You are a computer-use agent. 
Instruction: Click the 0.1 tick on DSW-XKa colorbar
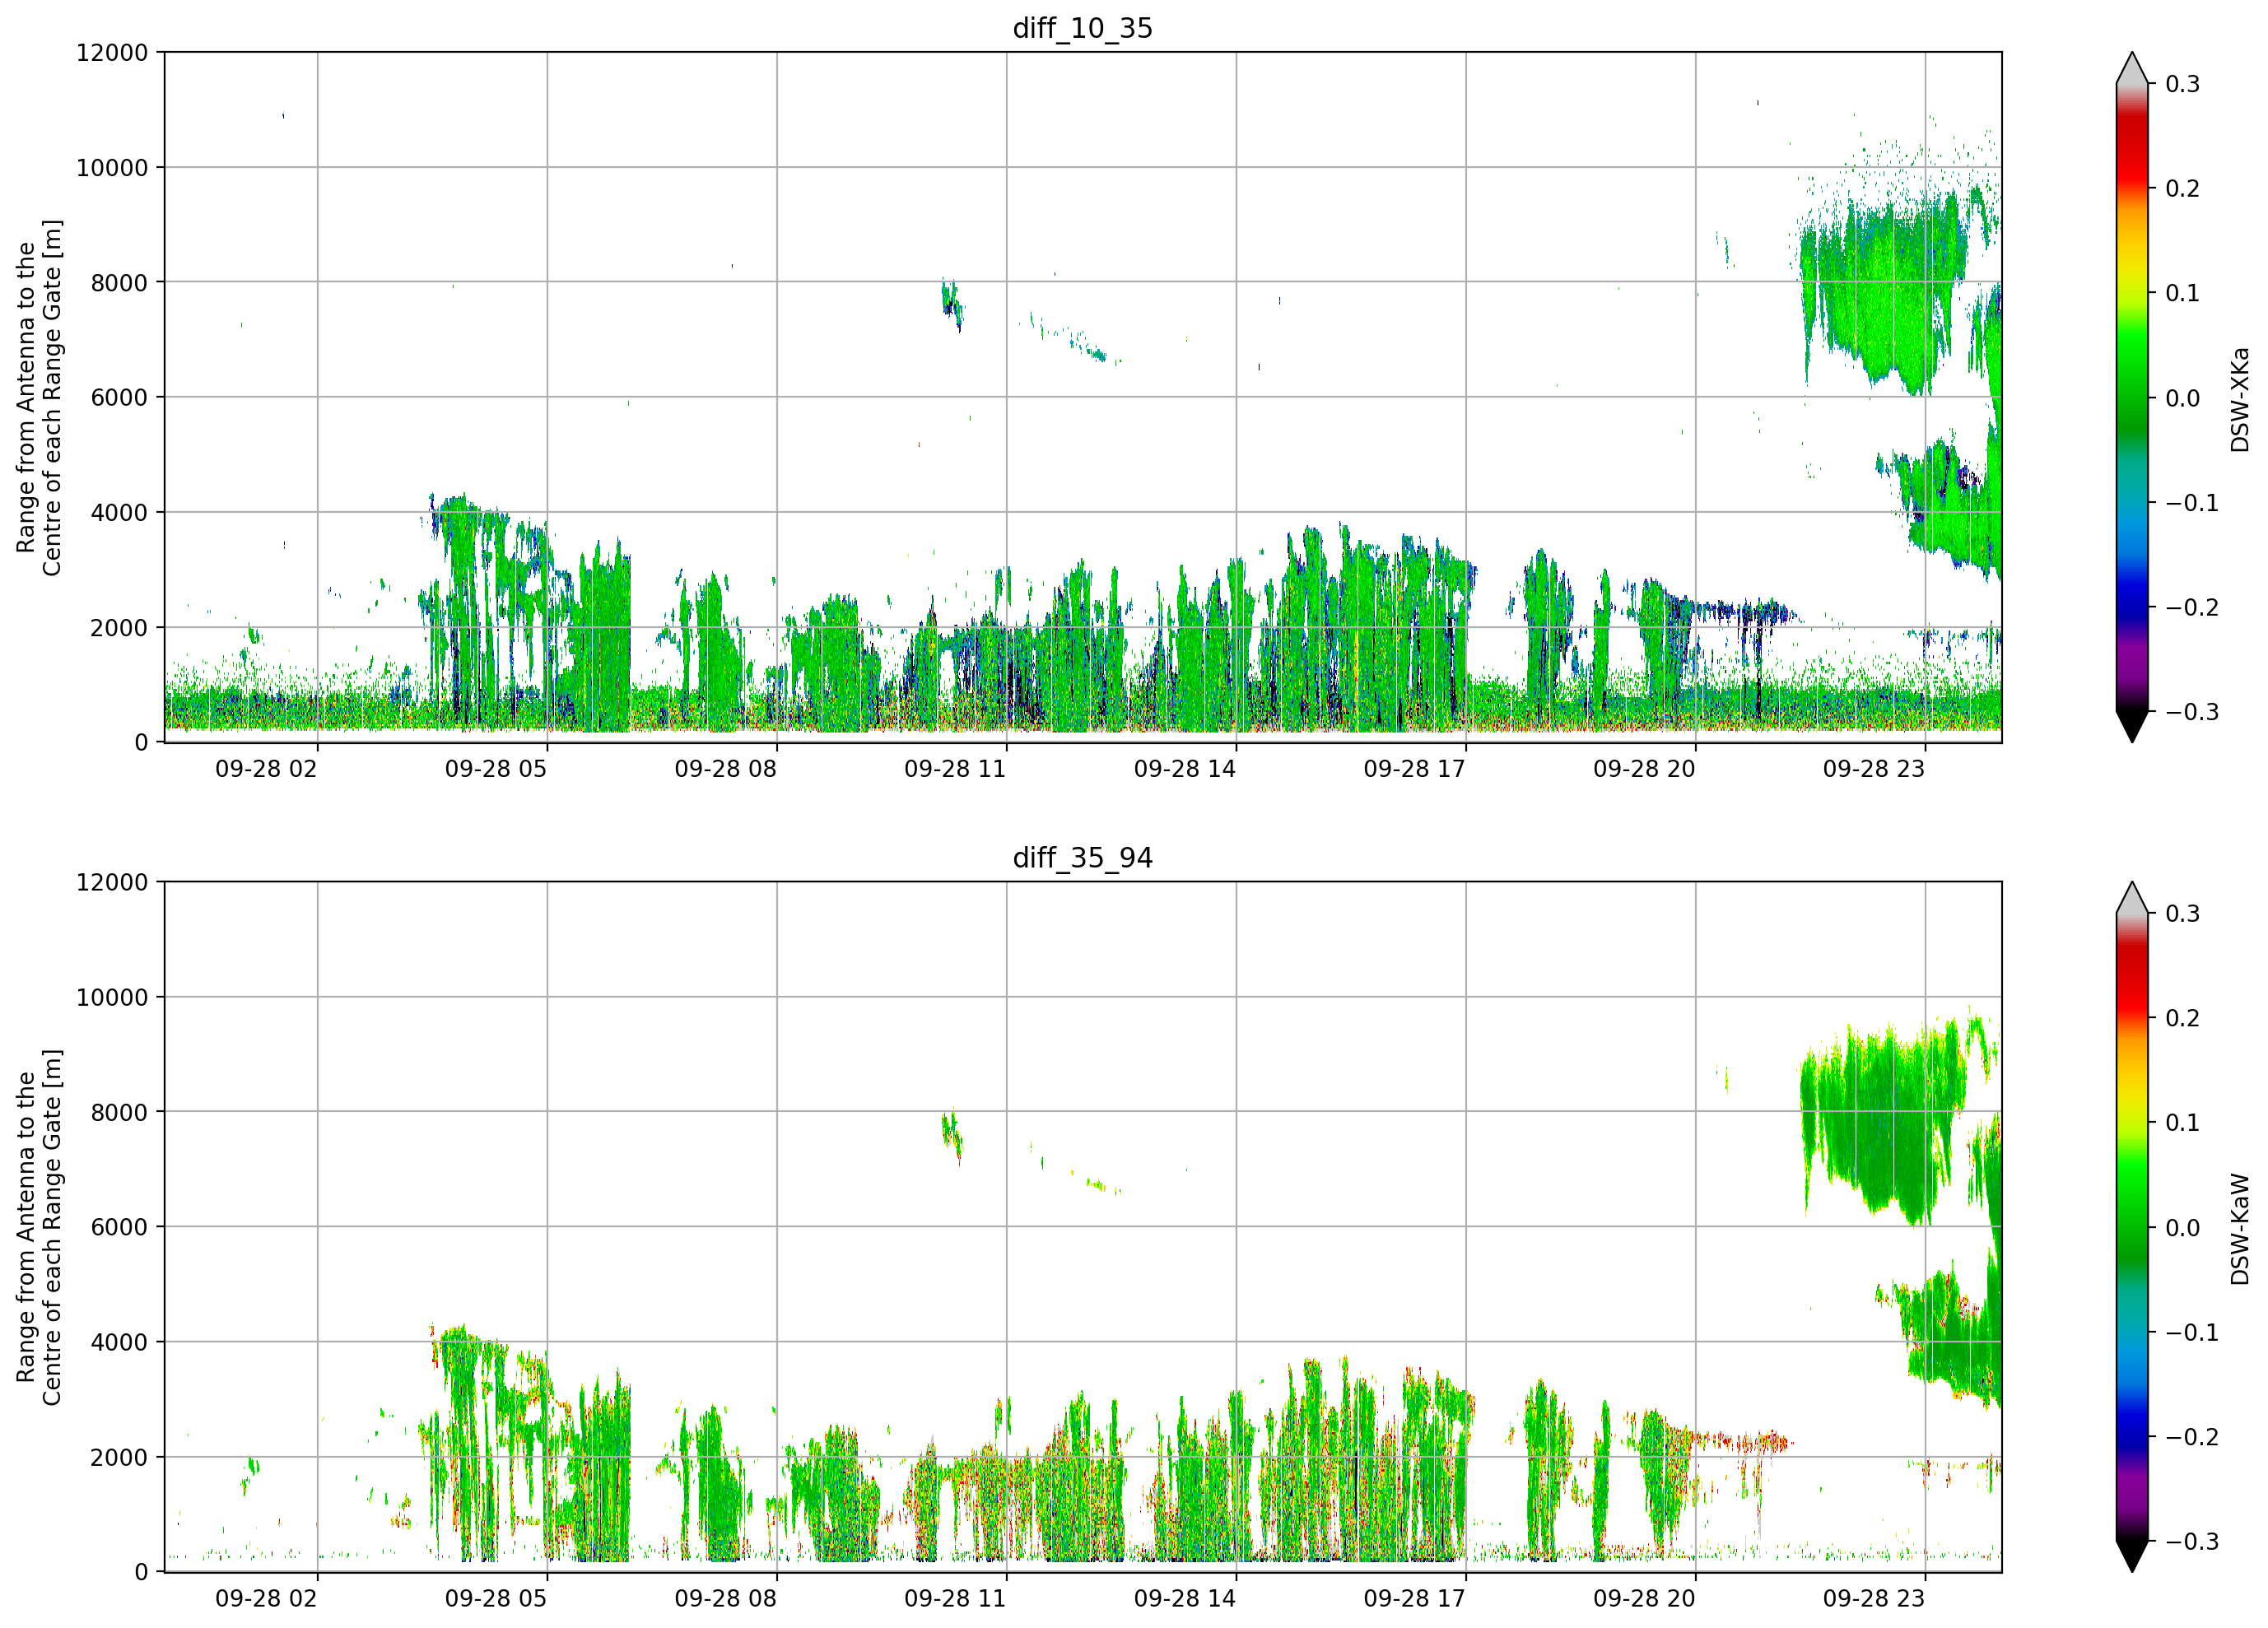pos(2183,293)
